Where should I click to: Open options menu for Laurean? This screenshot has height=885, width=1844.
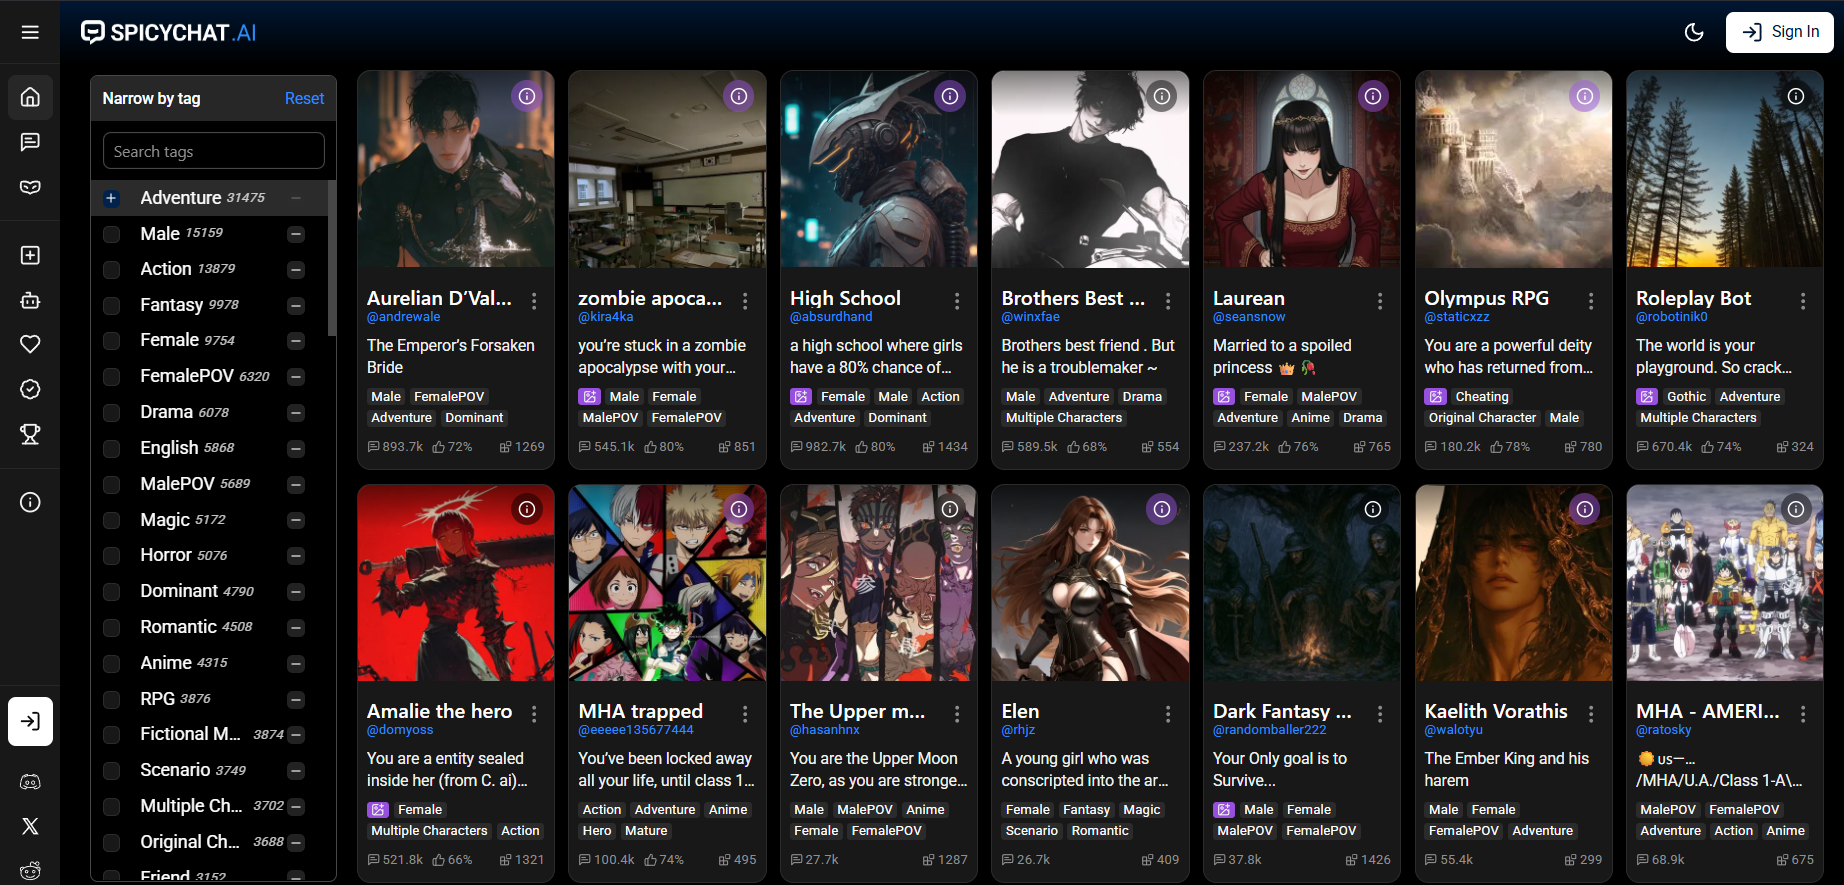click(1380, 301)
